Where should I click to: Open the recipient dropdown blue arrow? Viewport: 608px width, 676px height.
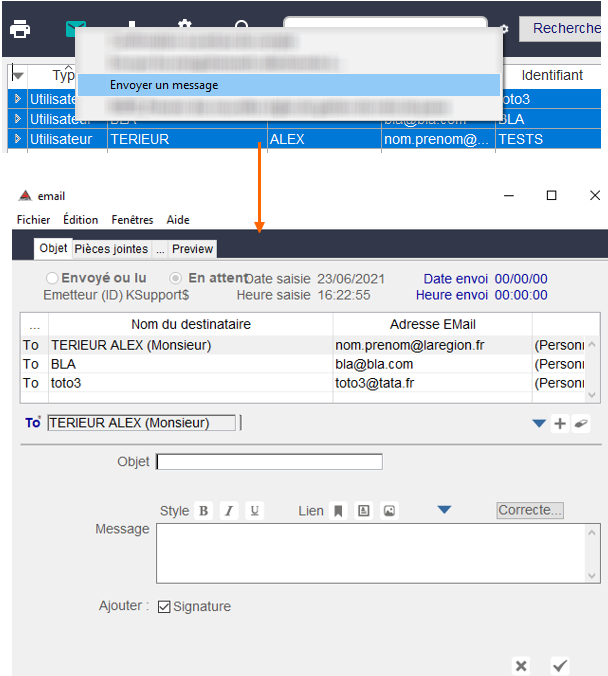[539, 423]
